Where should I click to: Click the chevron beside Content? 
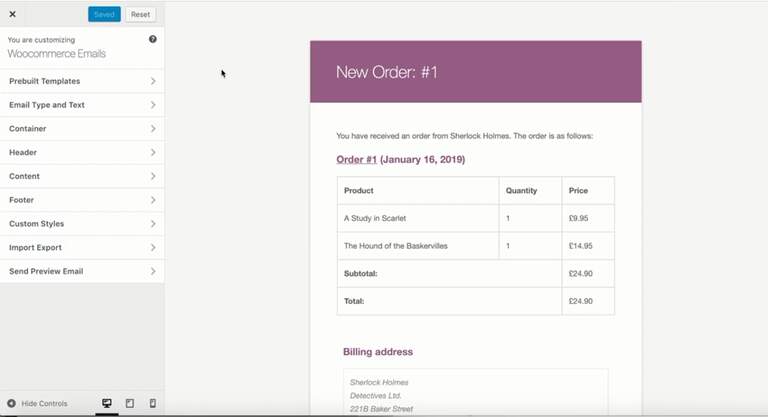[x=153, y=176]
